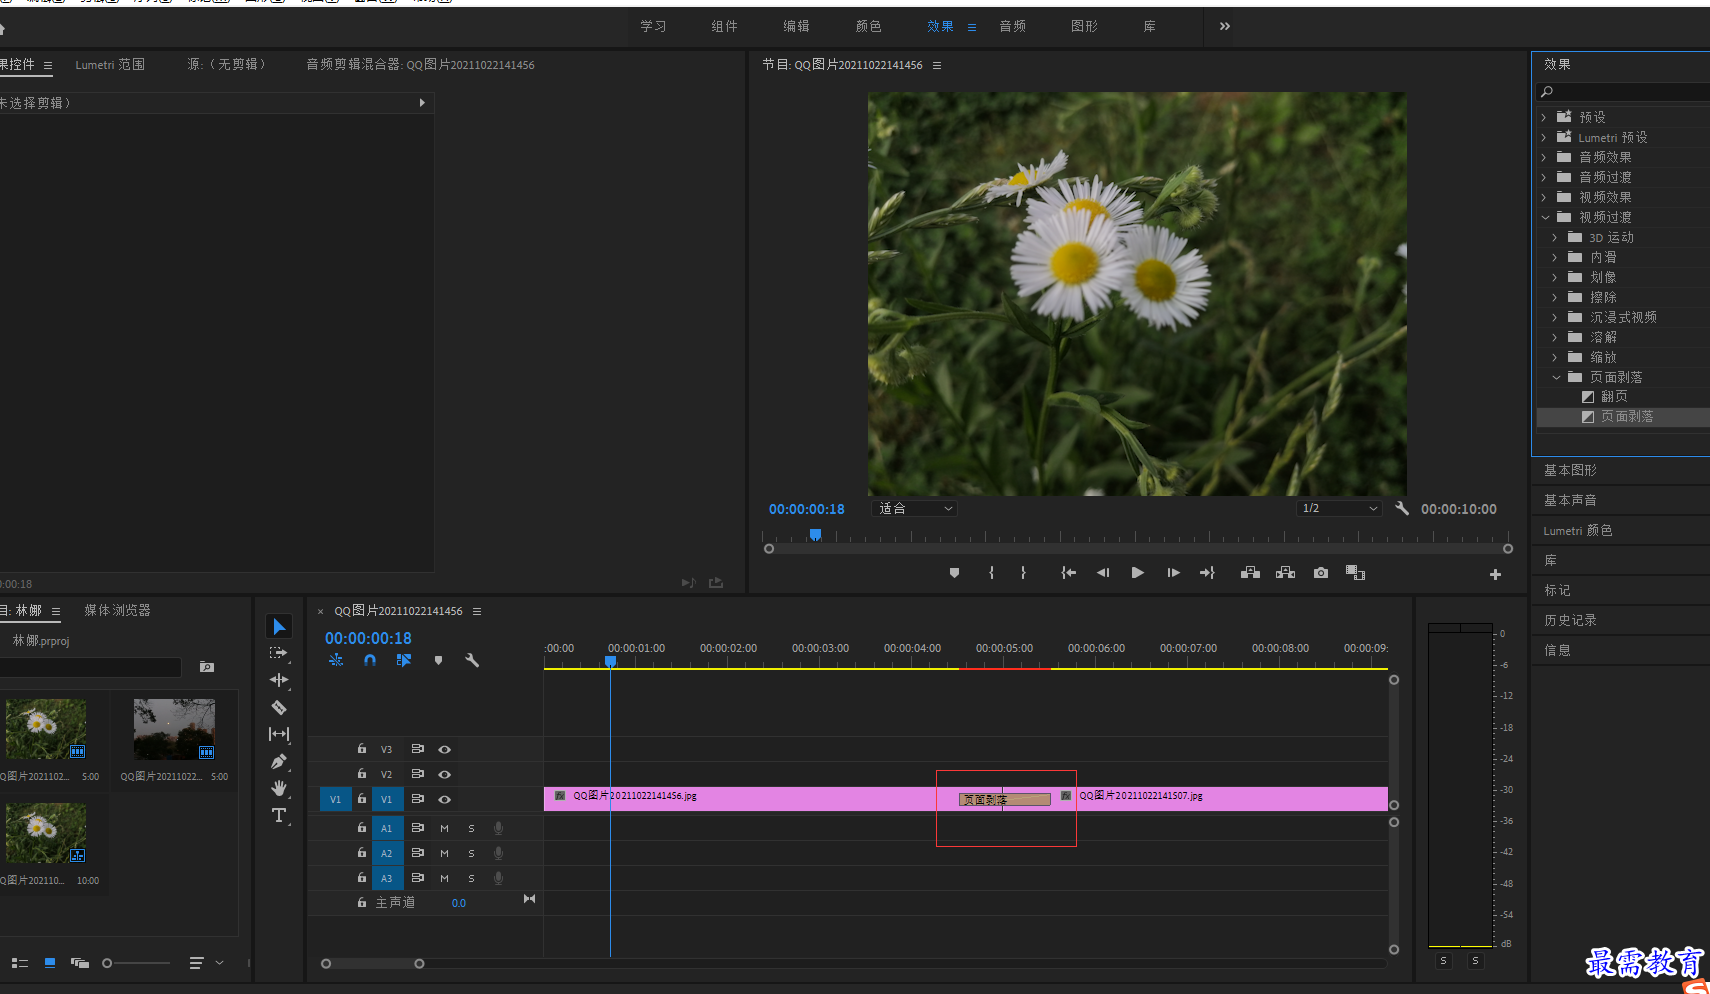Collapse the 页面剥落 folder
This screenshot has height=994, width=1710.
pos(1556,377)
